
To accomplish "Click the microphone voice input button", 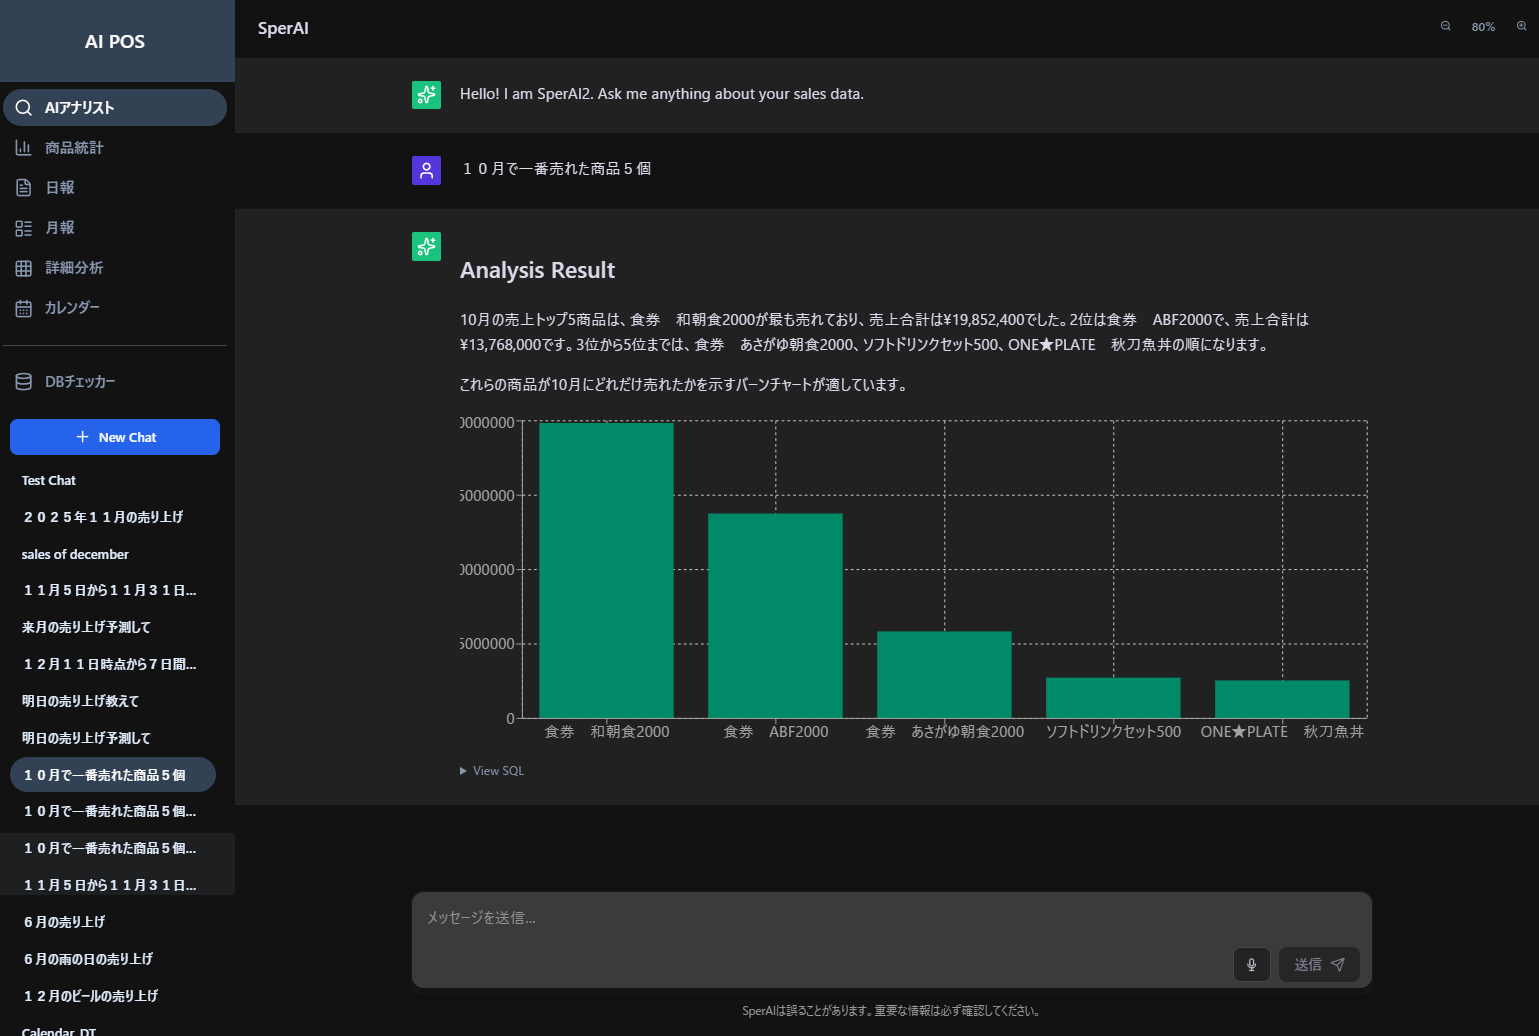I will 1252,965.
